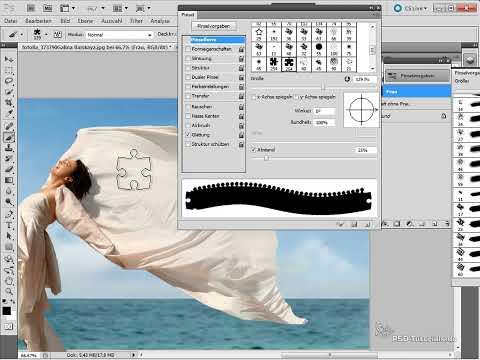Select the Path Selection tool

point(9,236)
